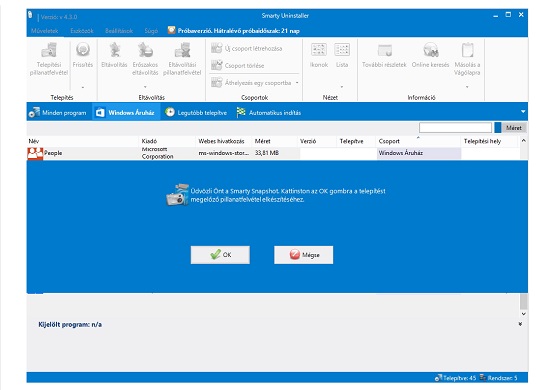Open További részletek details
The height and width of the screenshot is (390, 550).
pos(384,56)
